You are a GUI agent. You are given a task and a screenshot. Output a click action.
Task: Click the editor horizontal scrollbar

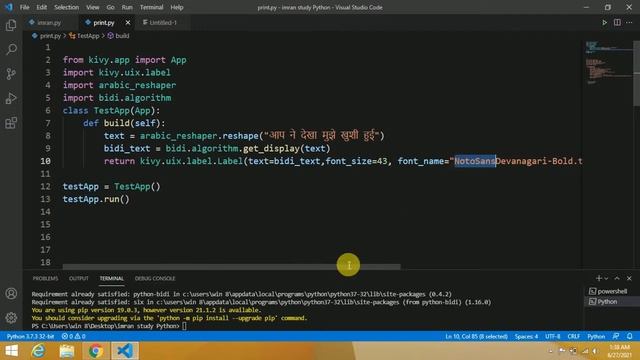pos(231,267)
